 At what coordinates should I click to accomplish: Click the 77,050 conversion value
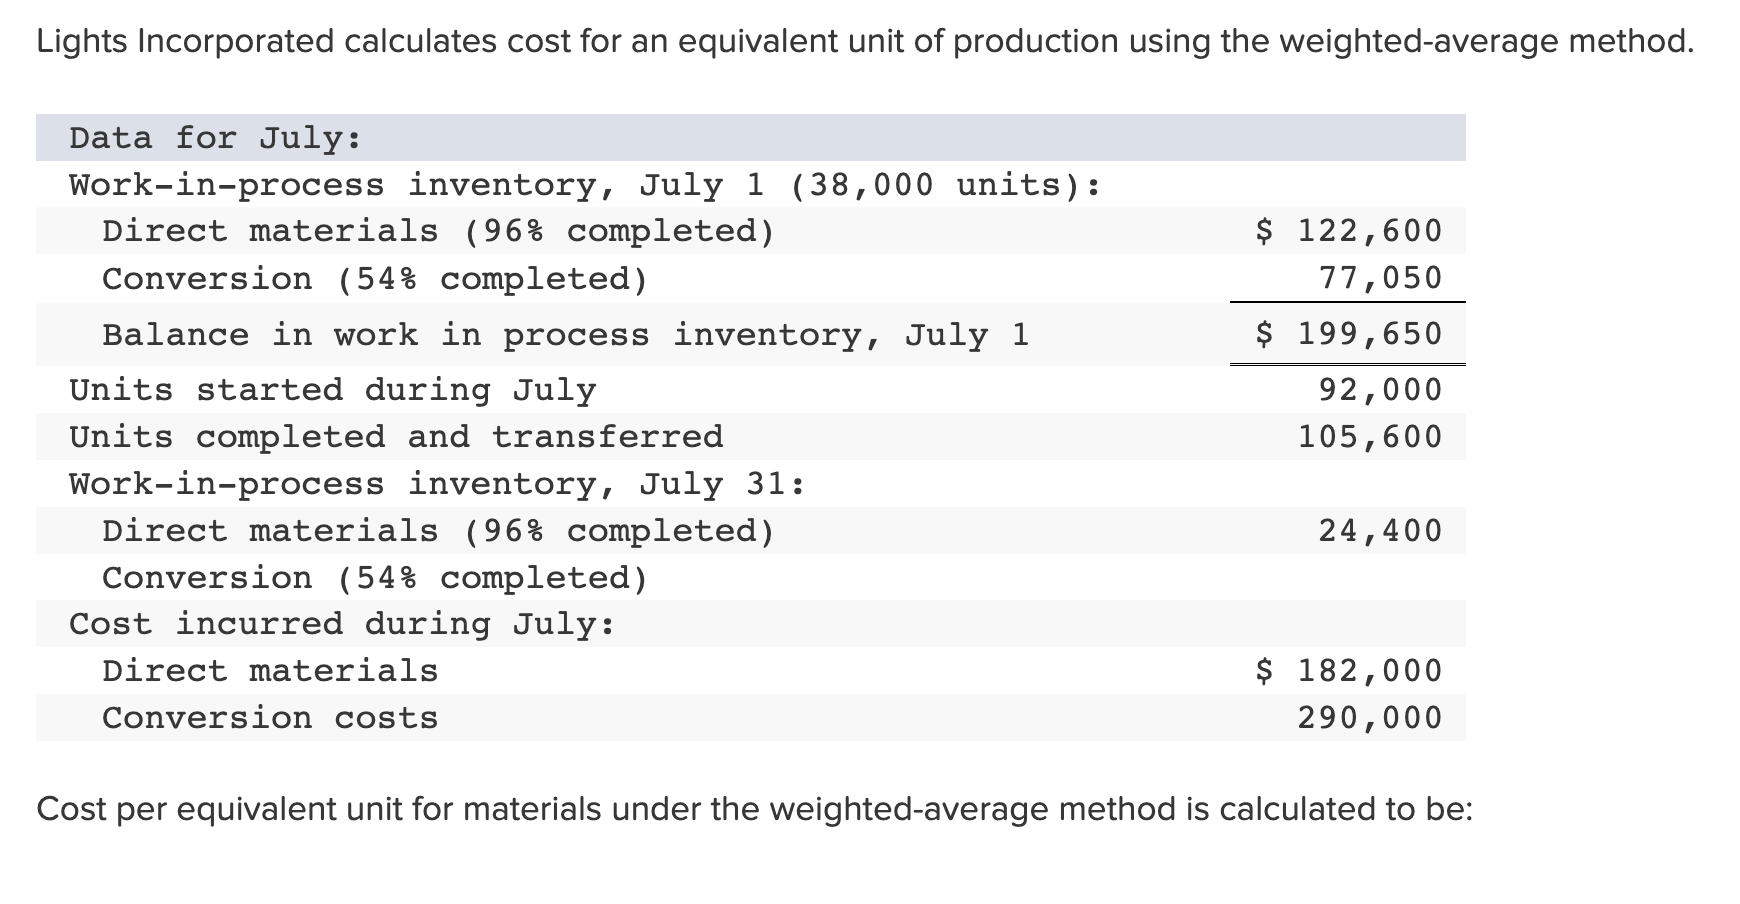pyautogui.click(x=1380, y=278)
